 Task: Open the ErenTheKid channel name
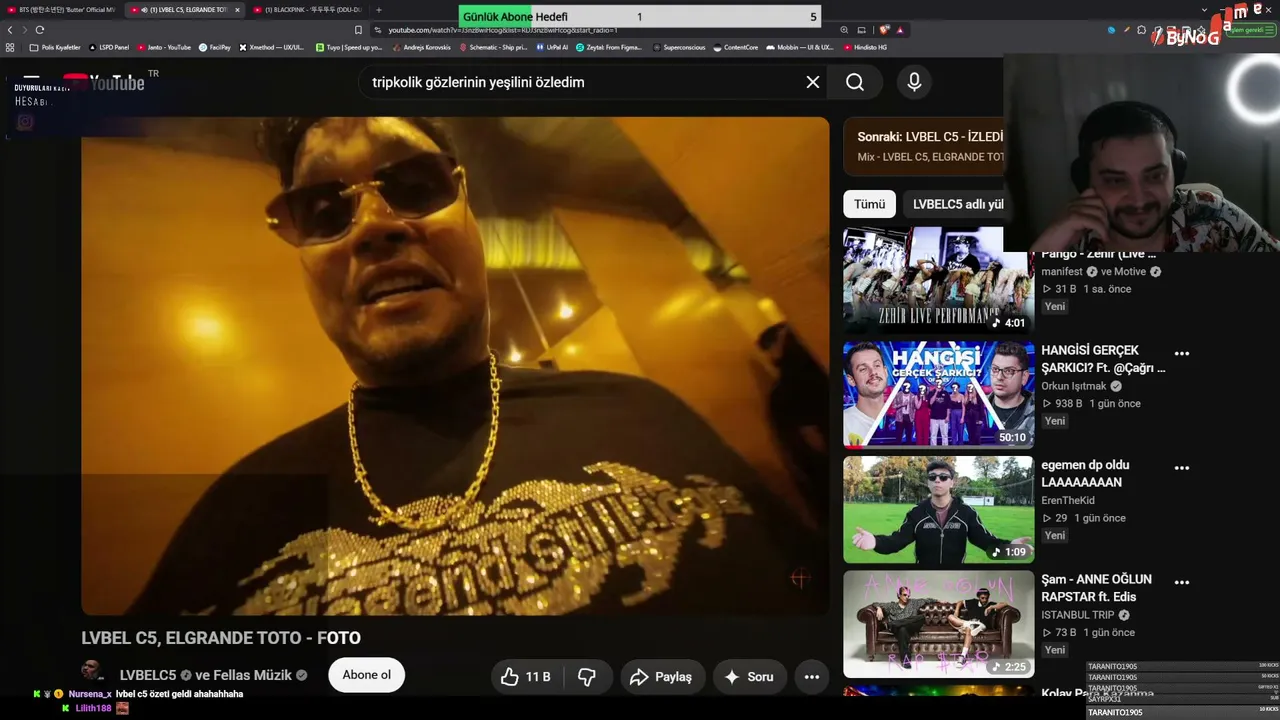(x=1069, y=500)
